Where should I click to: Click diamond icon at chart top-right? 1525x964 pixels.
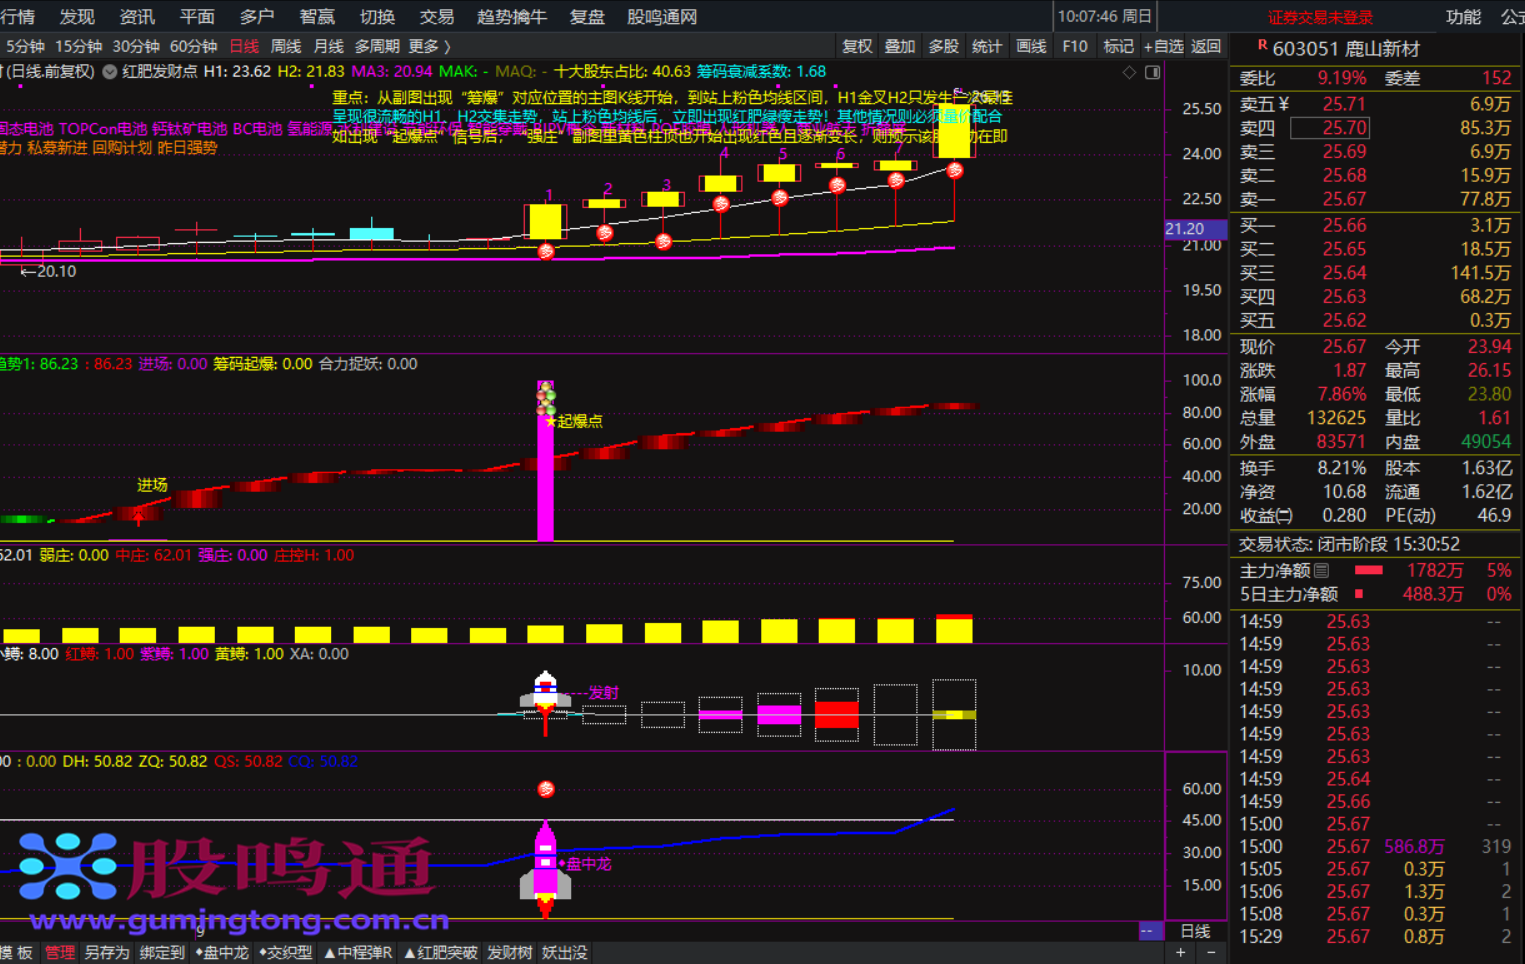tap(1129, 72)
